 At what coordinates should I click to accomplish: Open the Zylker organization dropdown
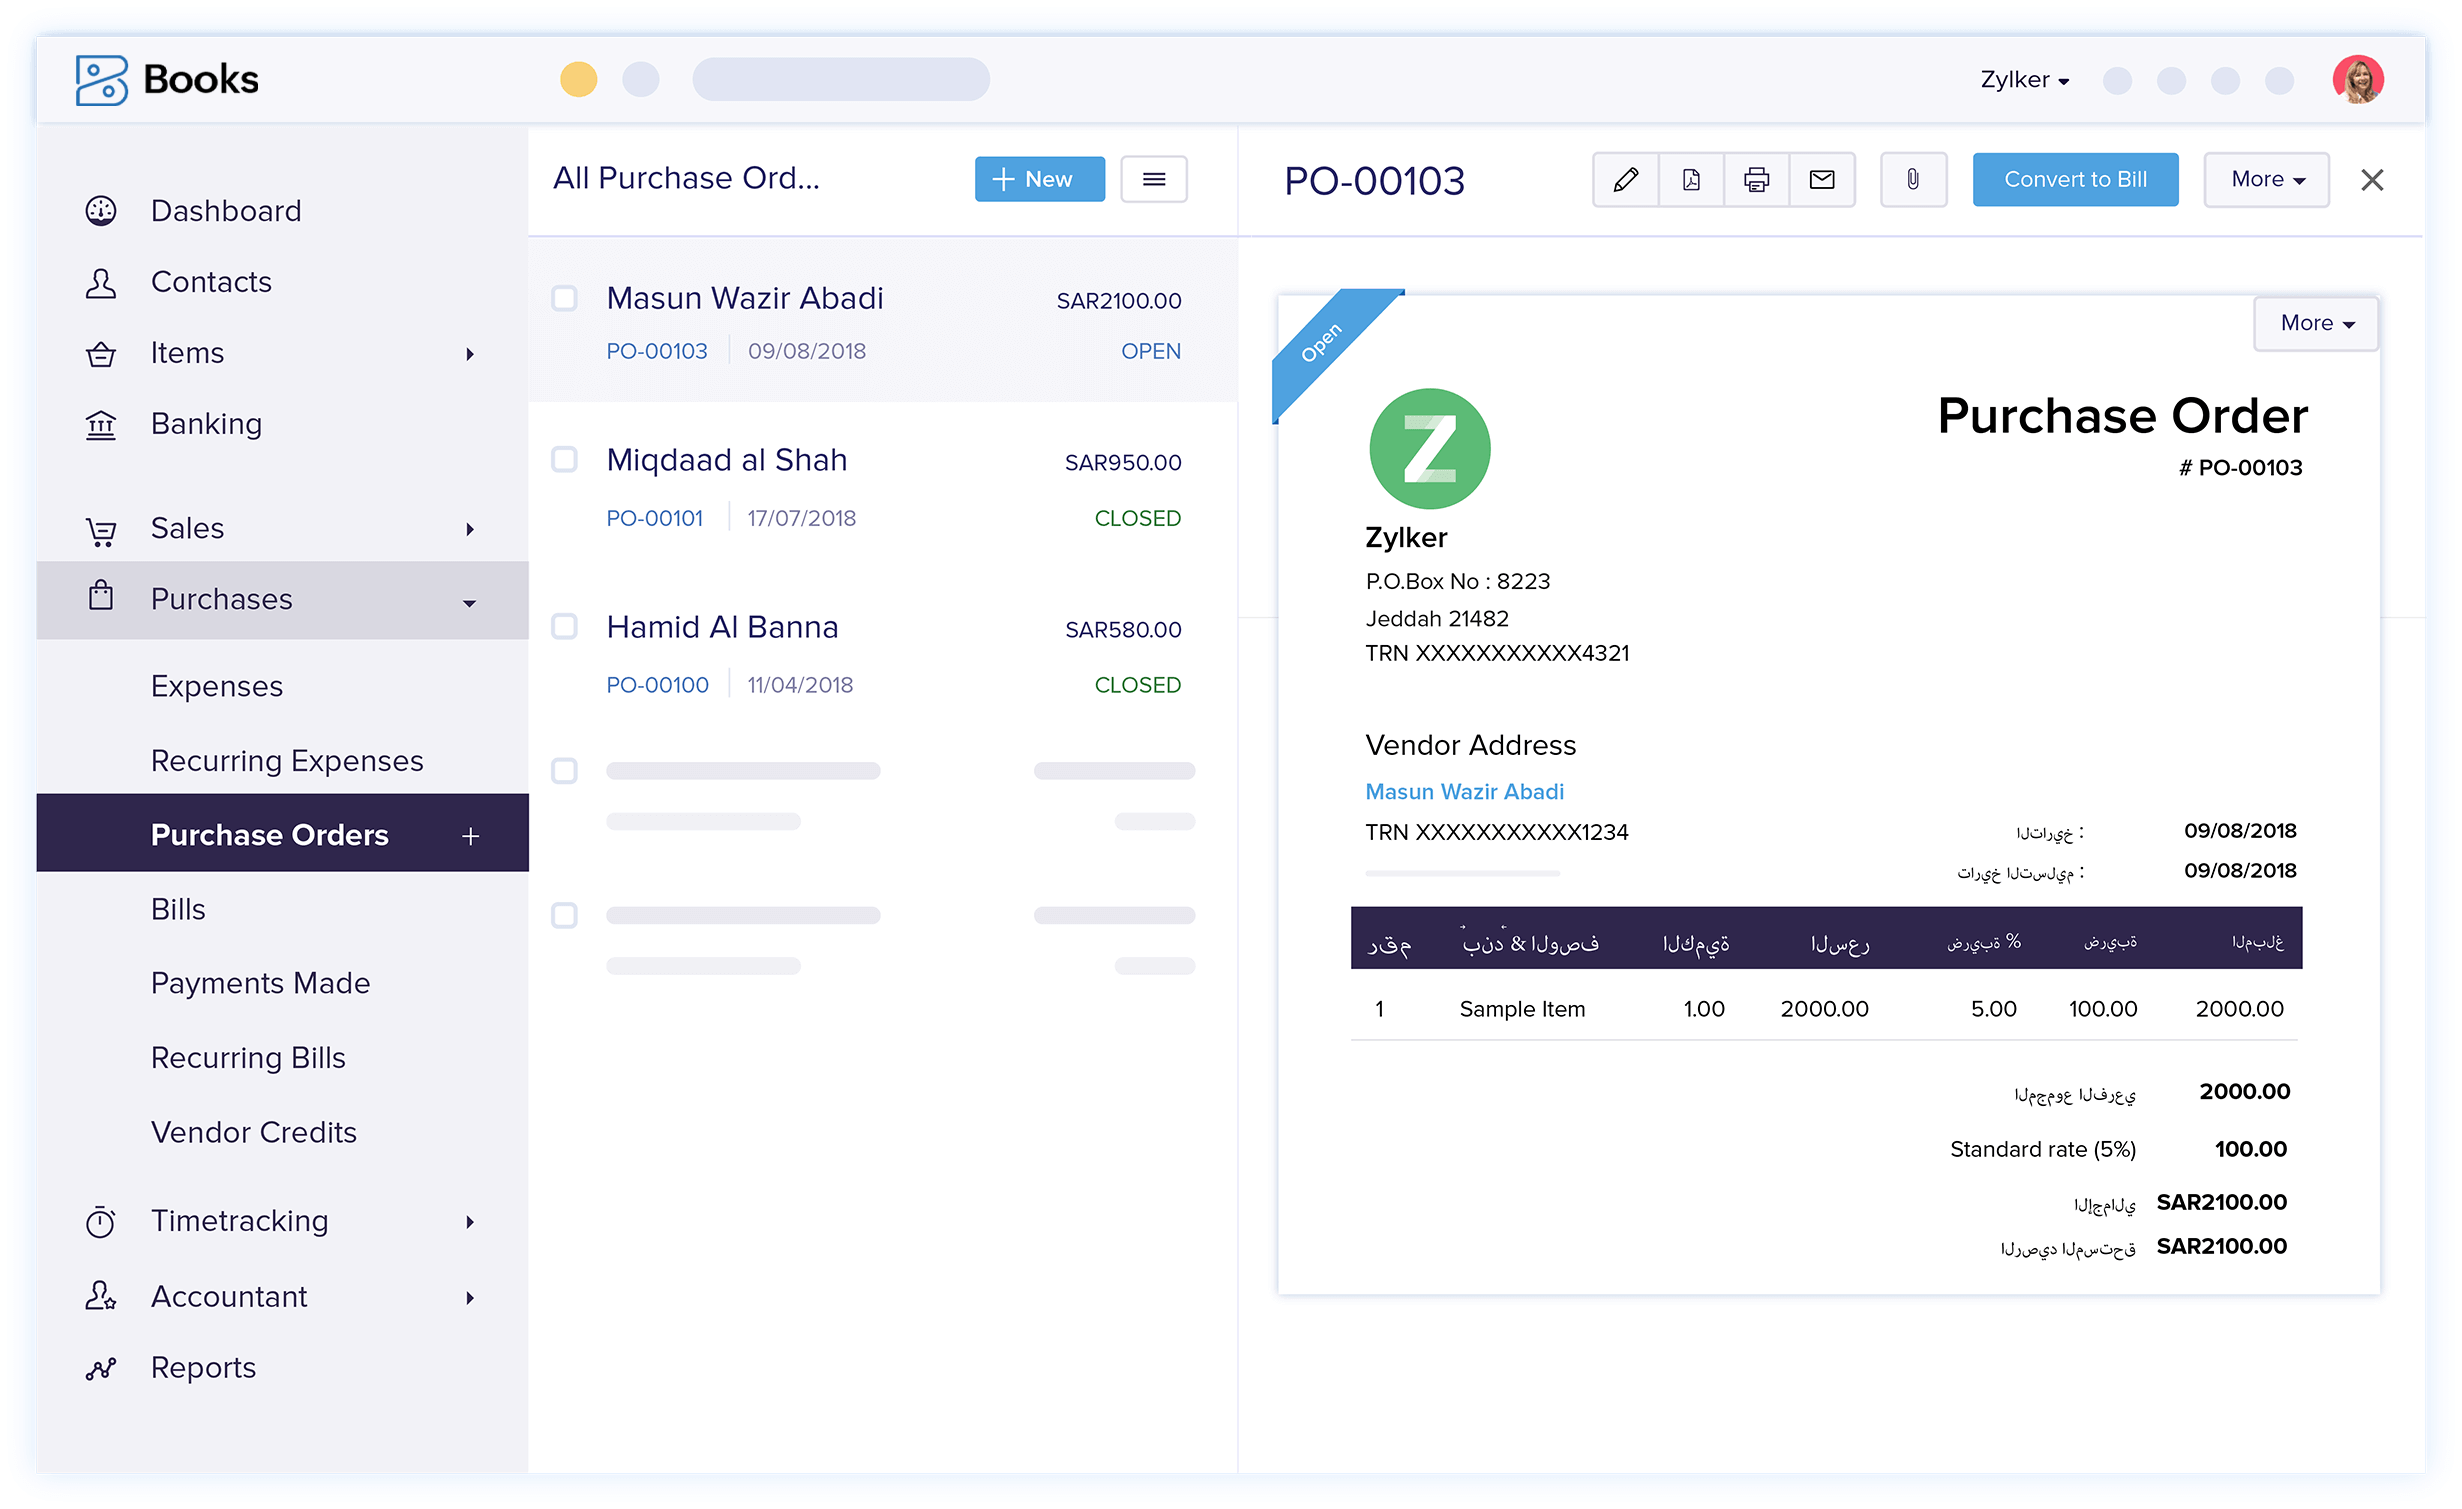[x=2024, y=80]
